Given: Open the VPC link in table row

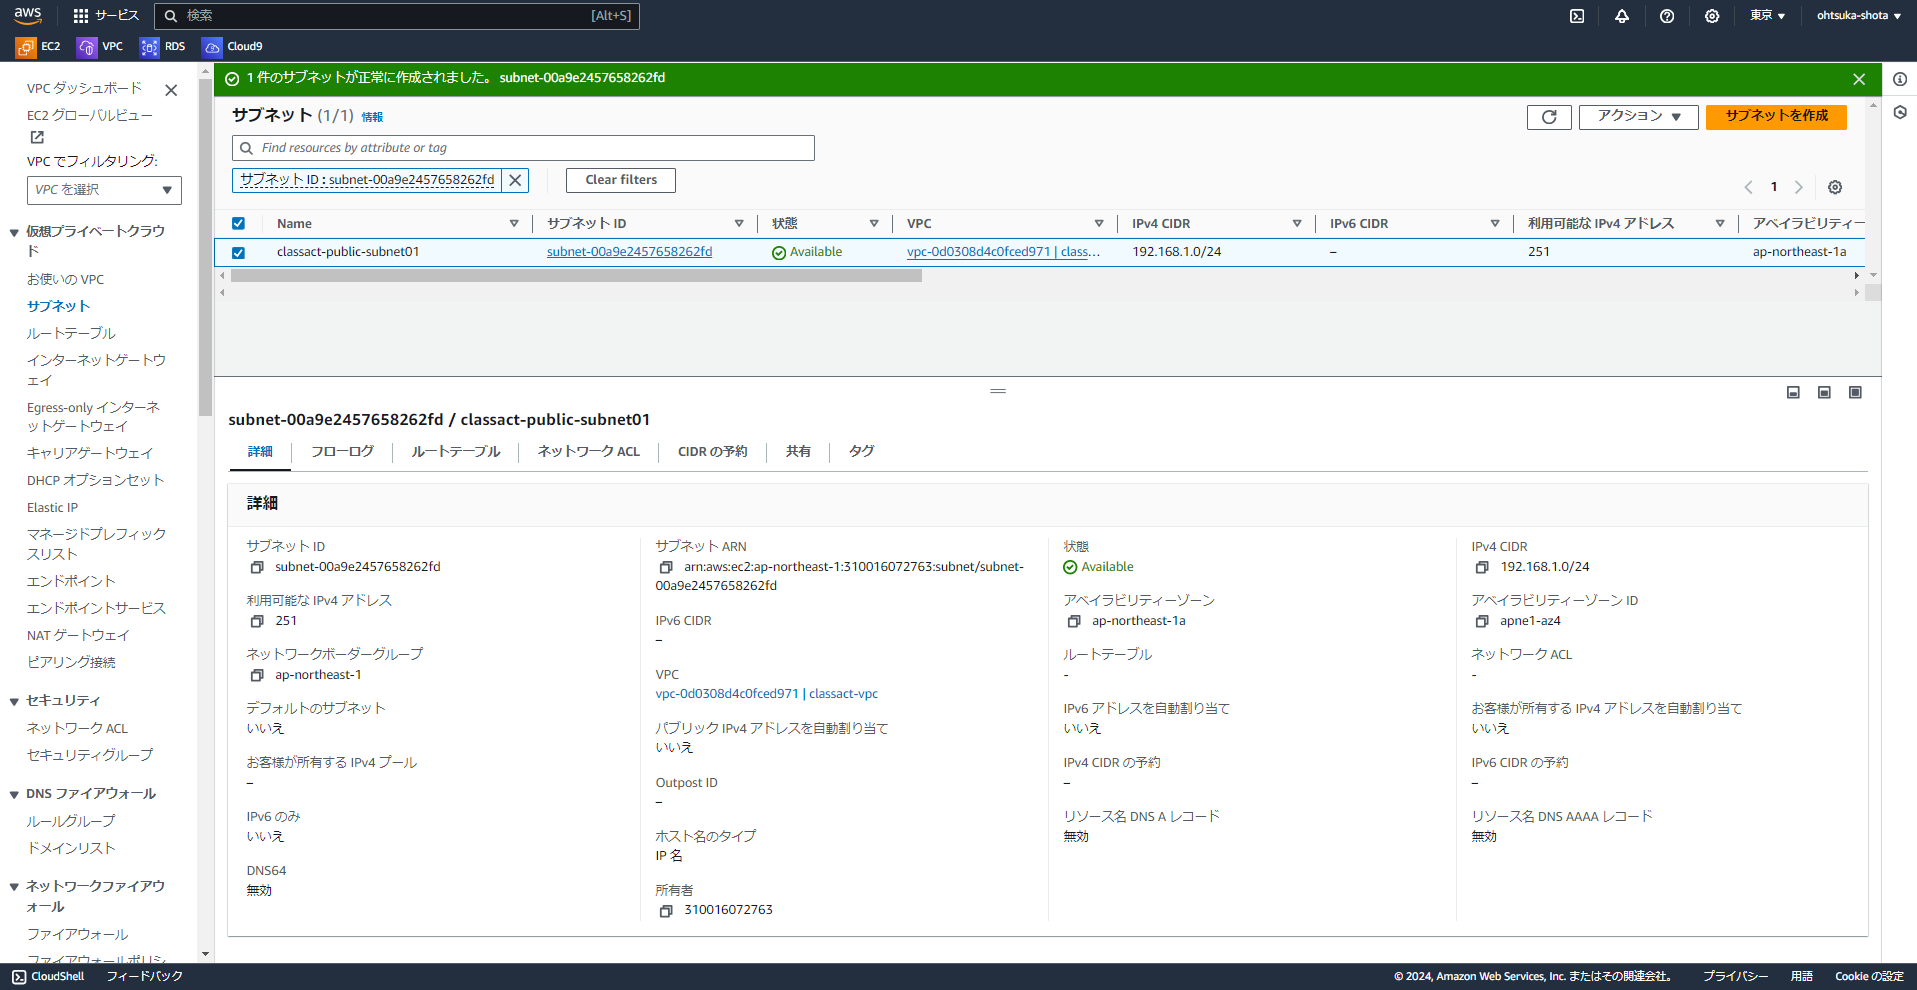Looking at the screenshot, I should (x=1003, y=252).
